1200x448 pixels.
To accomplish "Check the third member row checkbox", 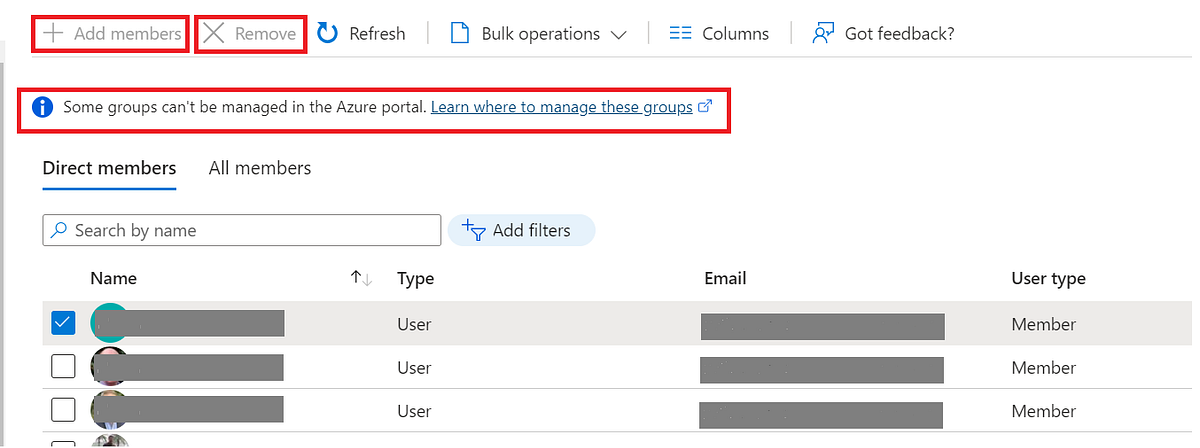I will (x=63, y=410).
